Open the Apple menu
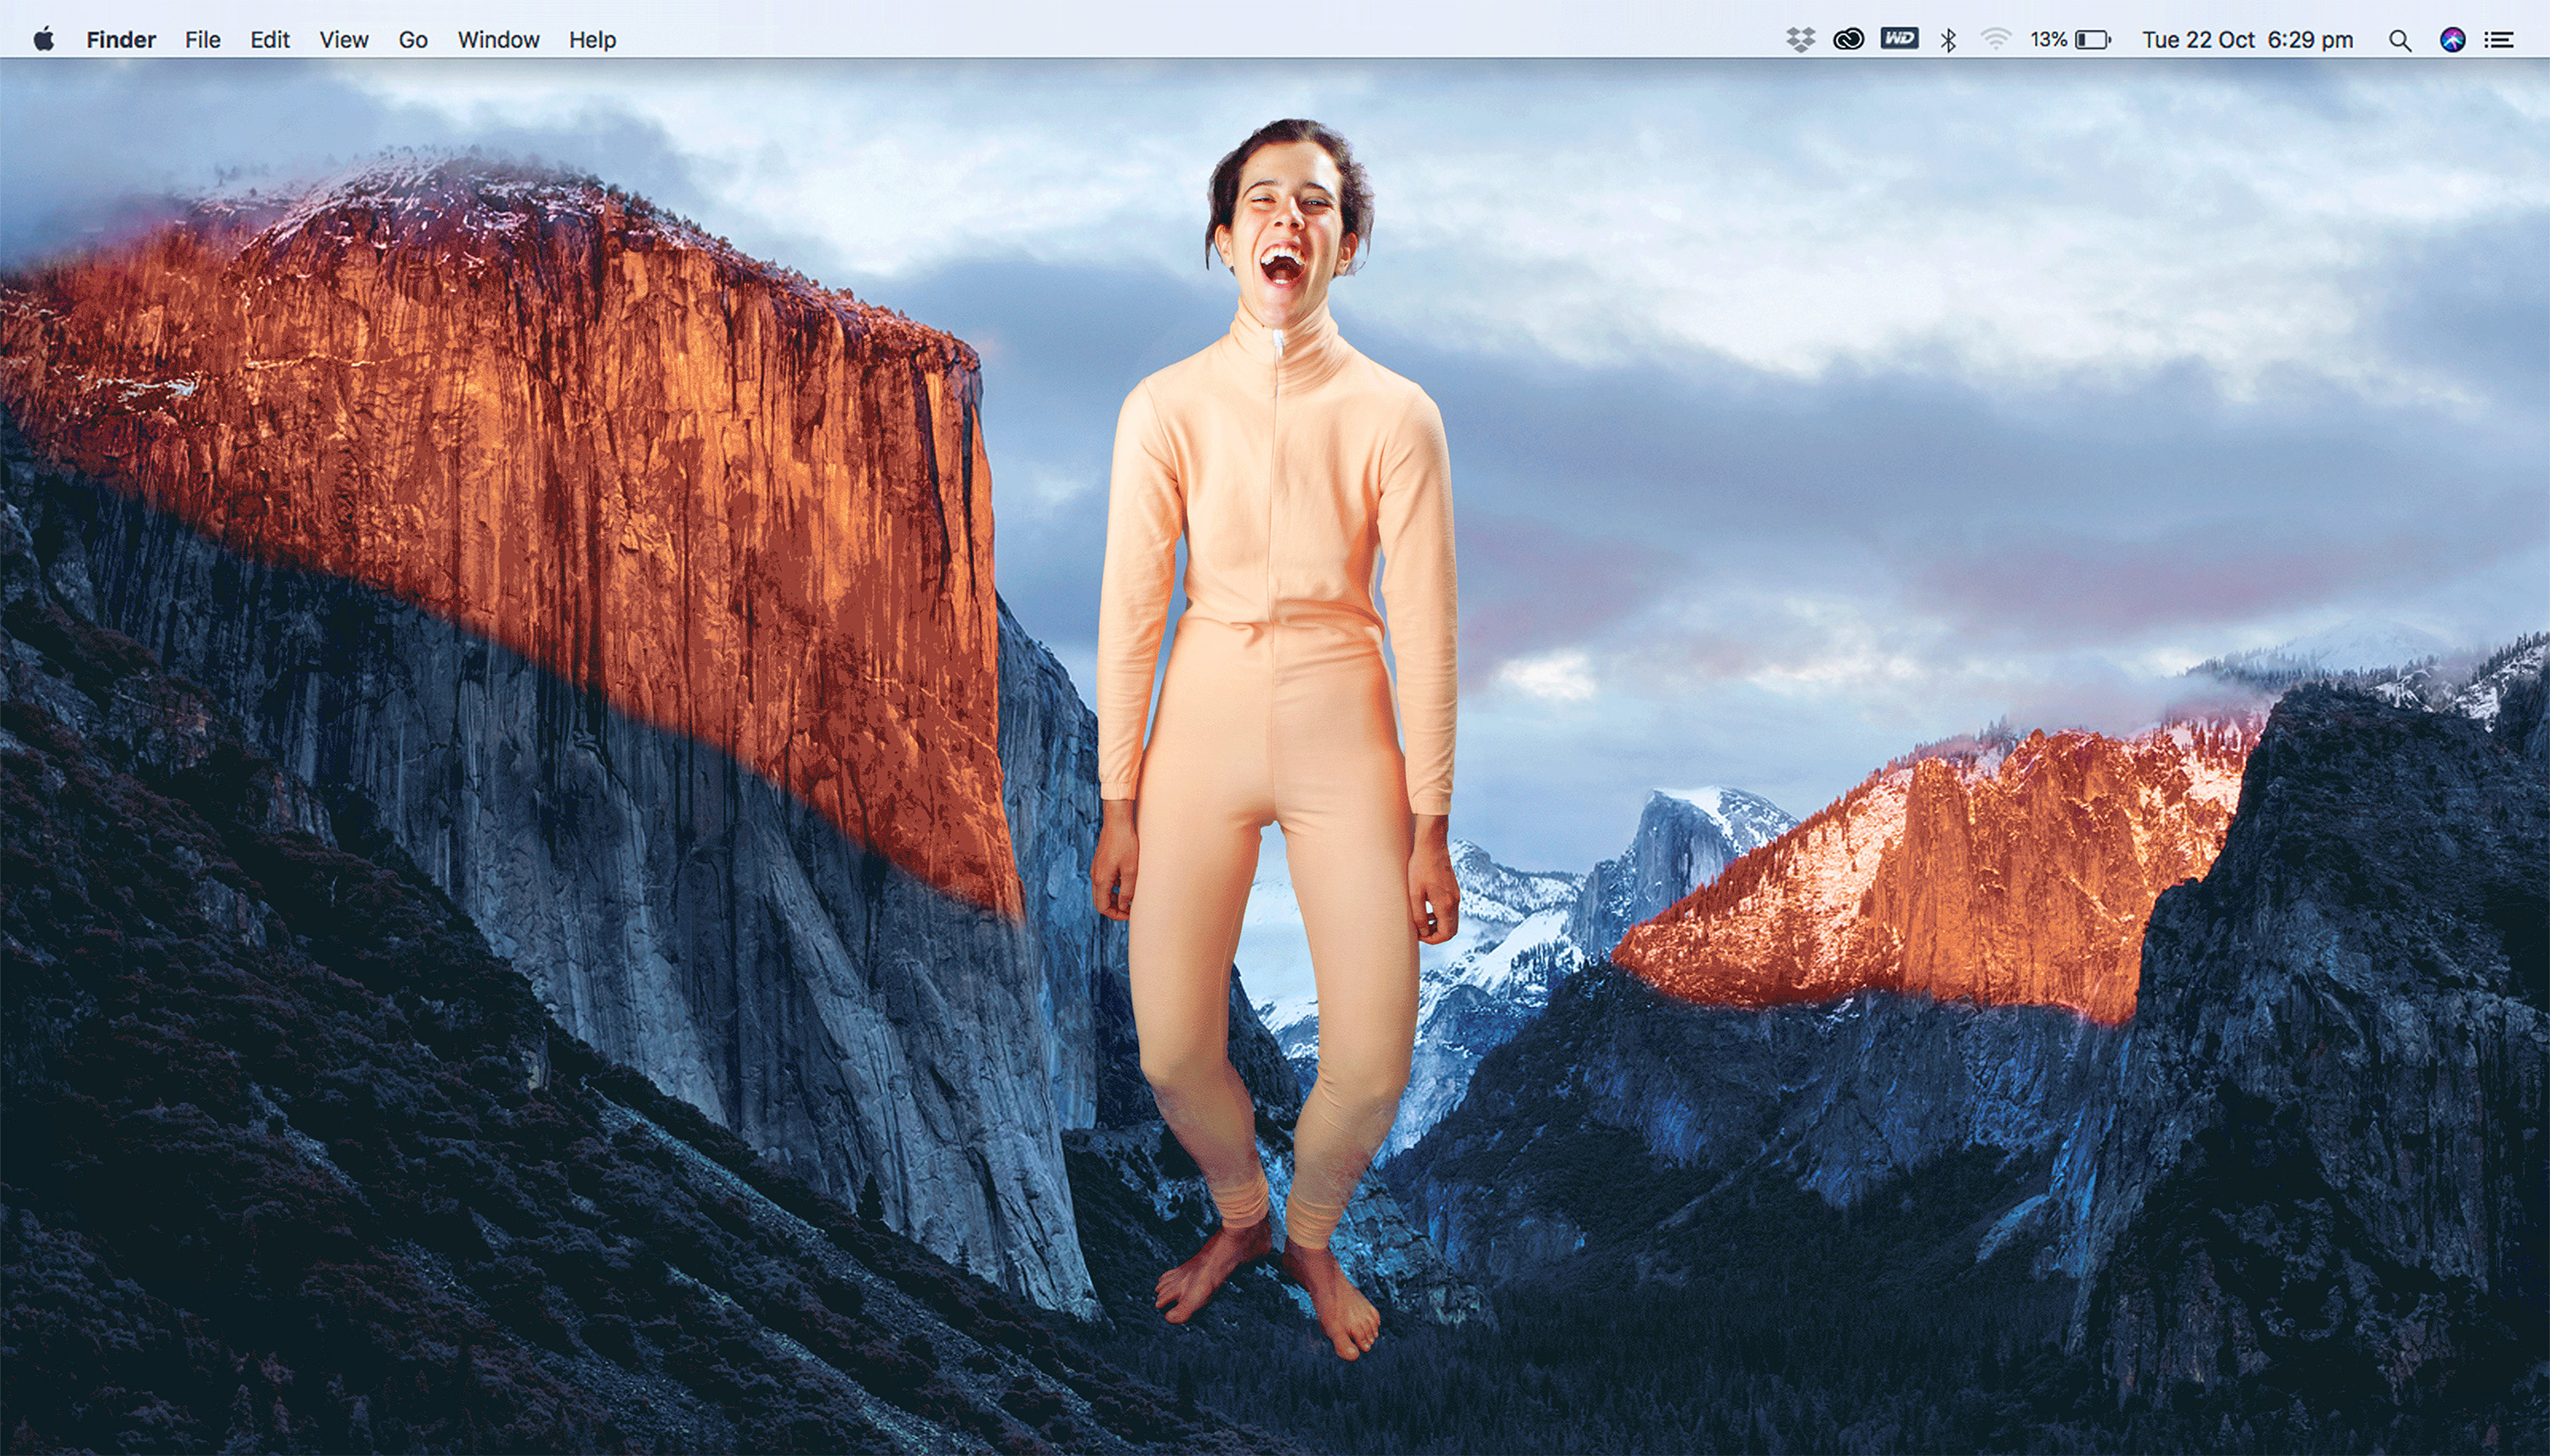Image resolution: width=2550 pixels, height=1456 pixels. click(x=43, y=39)
